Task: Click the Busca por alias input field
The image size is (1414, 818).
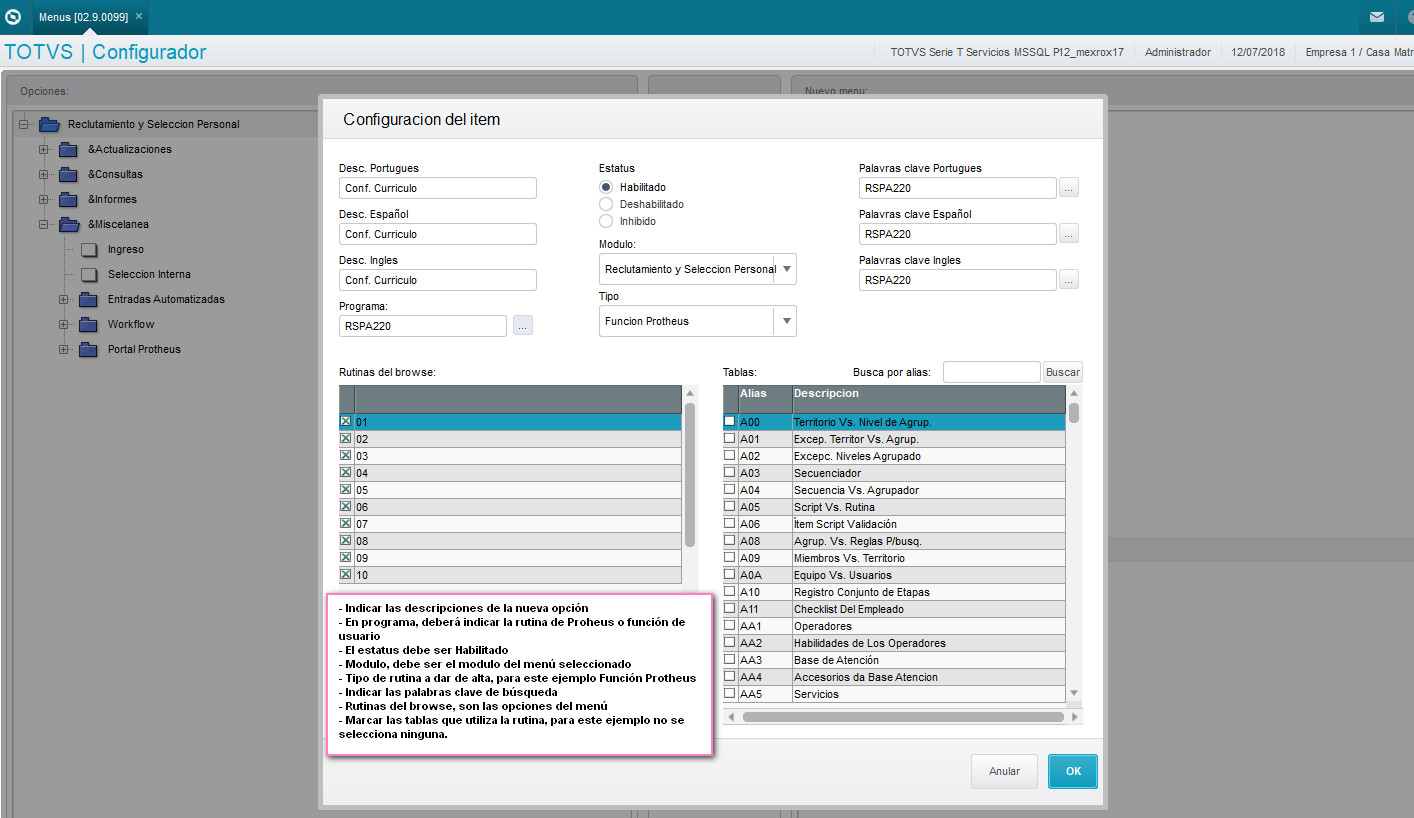Action: (x=992, y=372)
